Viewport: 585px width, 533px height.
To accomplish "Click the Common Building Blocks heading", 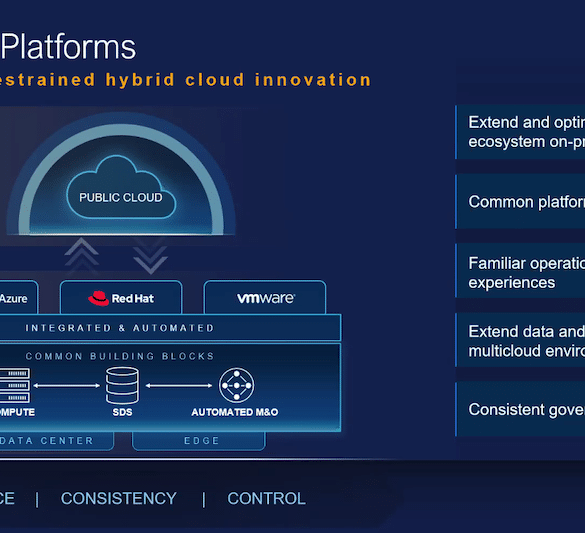I will (120, 356).
